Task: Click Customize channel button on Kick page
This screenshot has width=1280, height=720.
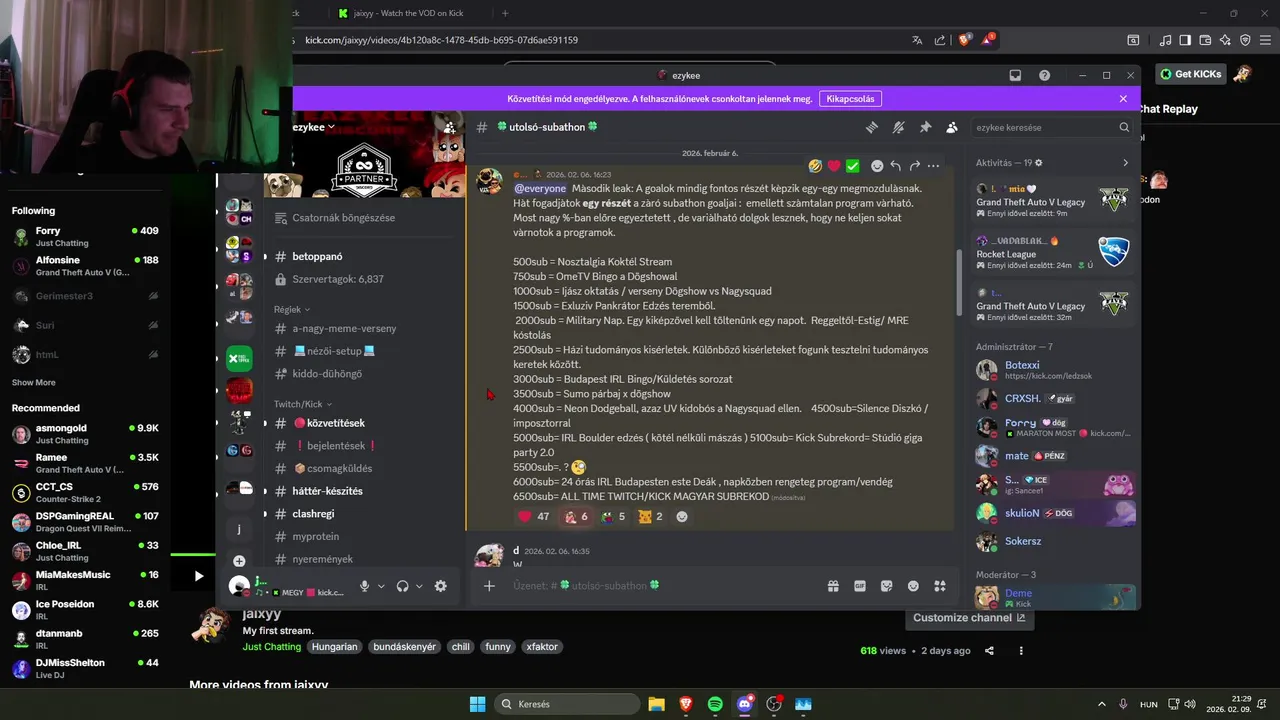Action: coord(968,617)
